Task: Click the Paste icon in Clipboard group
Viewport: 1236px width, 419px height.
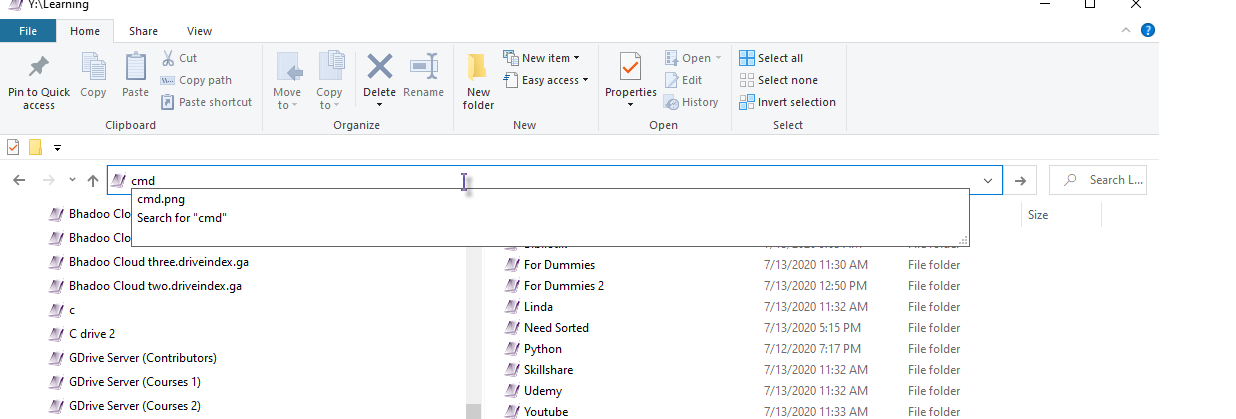Action: pos(135,68)
